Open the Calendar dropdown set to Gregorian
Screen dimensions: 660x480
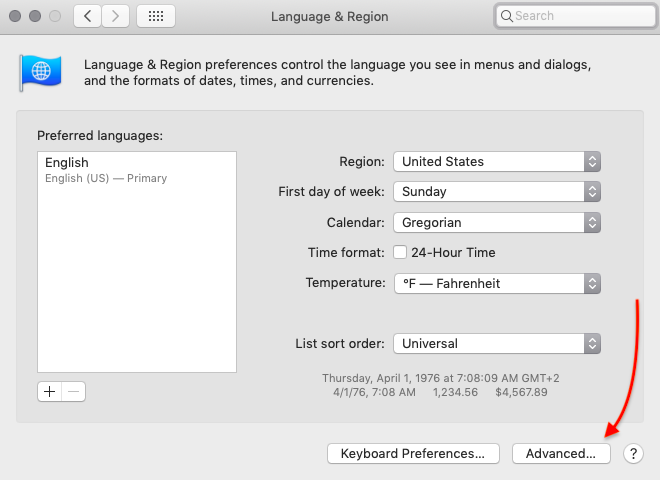click(x=497, y=222)
